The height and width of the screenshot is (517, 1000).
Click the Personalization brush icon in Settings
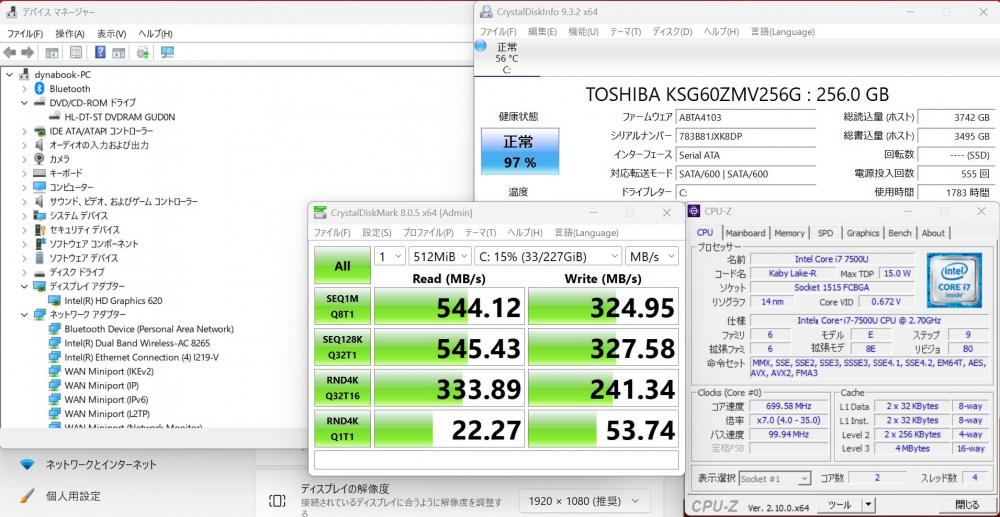coord(27,495)
